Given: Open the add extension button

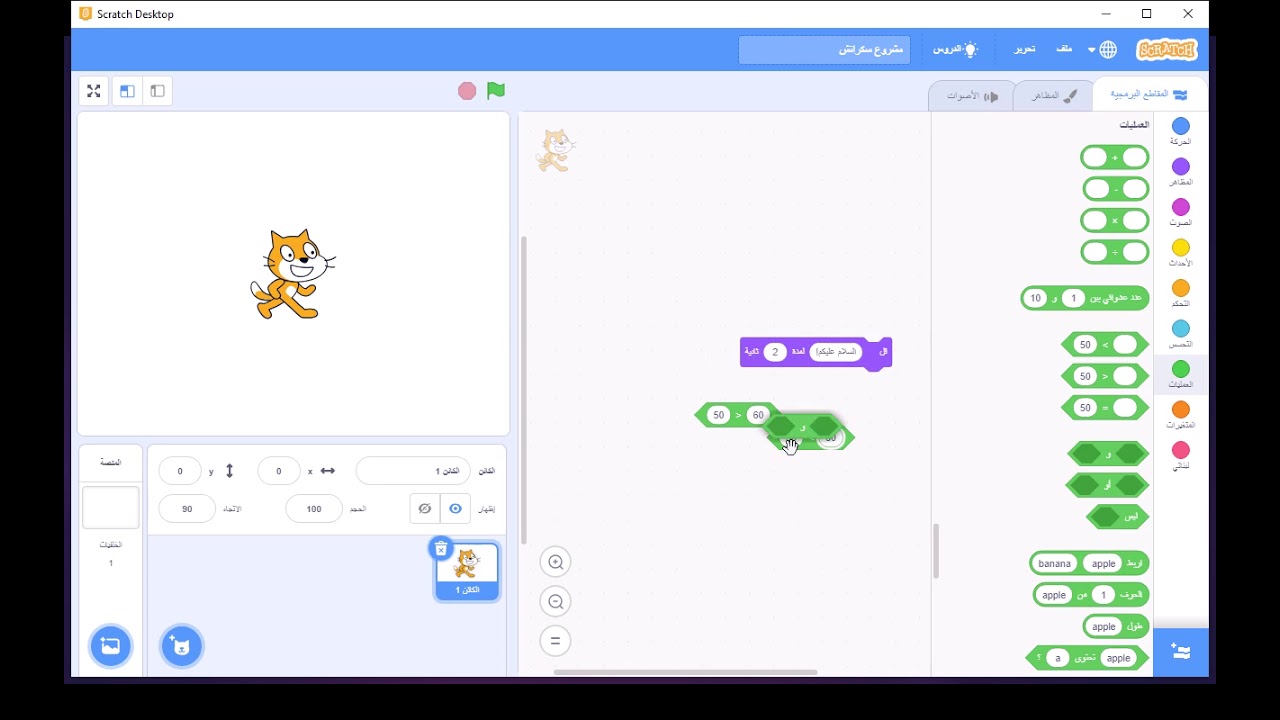Looking at the screenshot, I should pos(1181,652).
